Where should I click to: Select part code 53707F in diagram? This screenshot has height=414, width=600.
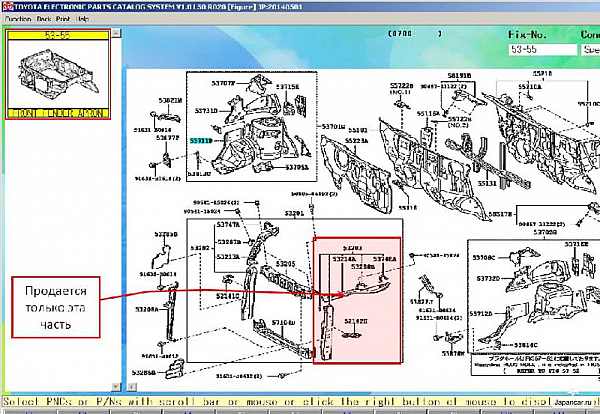223,83
